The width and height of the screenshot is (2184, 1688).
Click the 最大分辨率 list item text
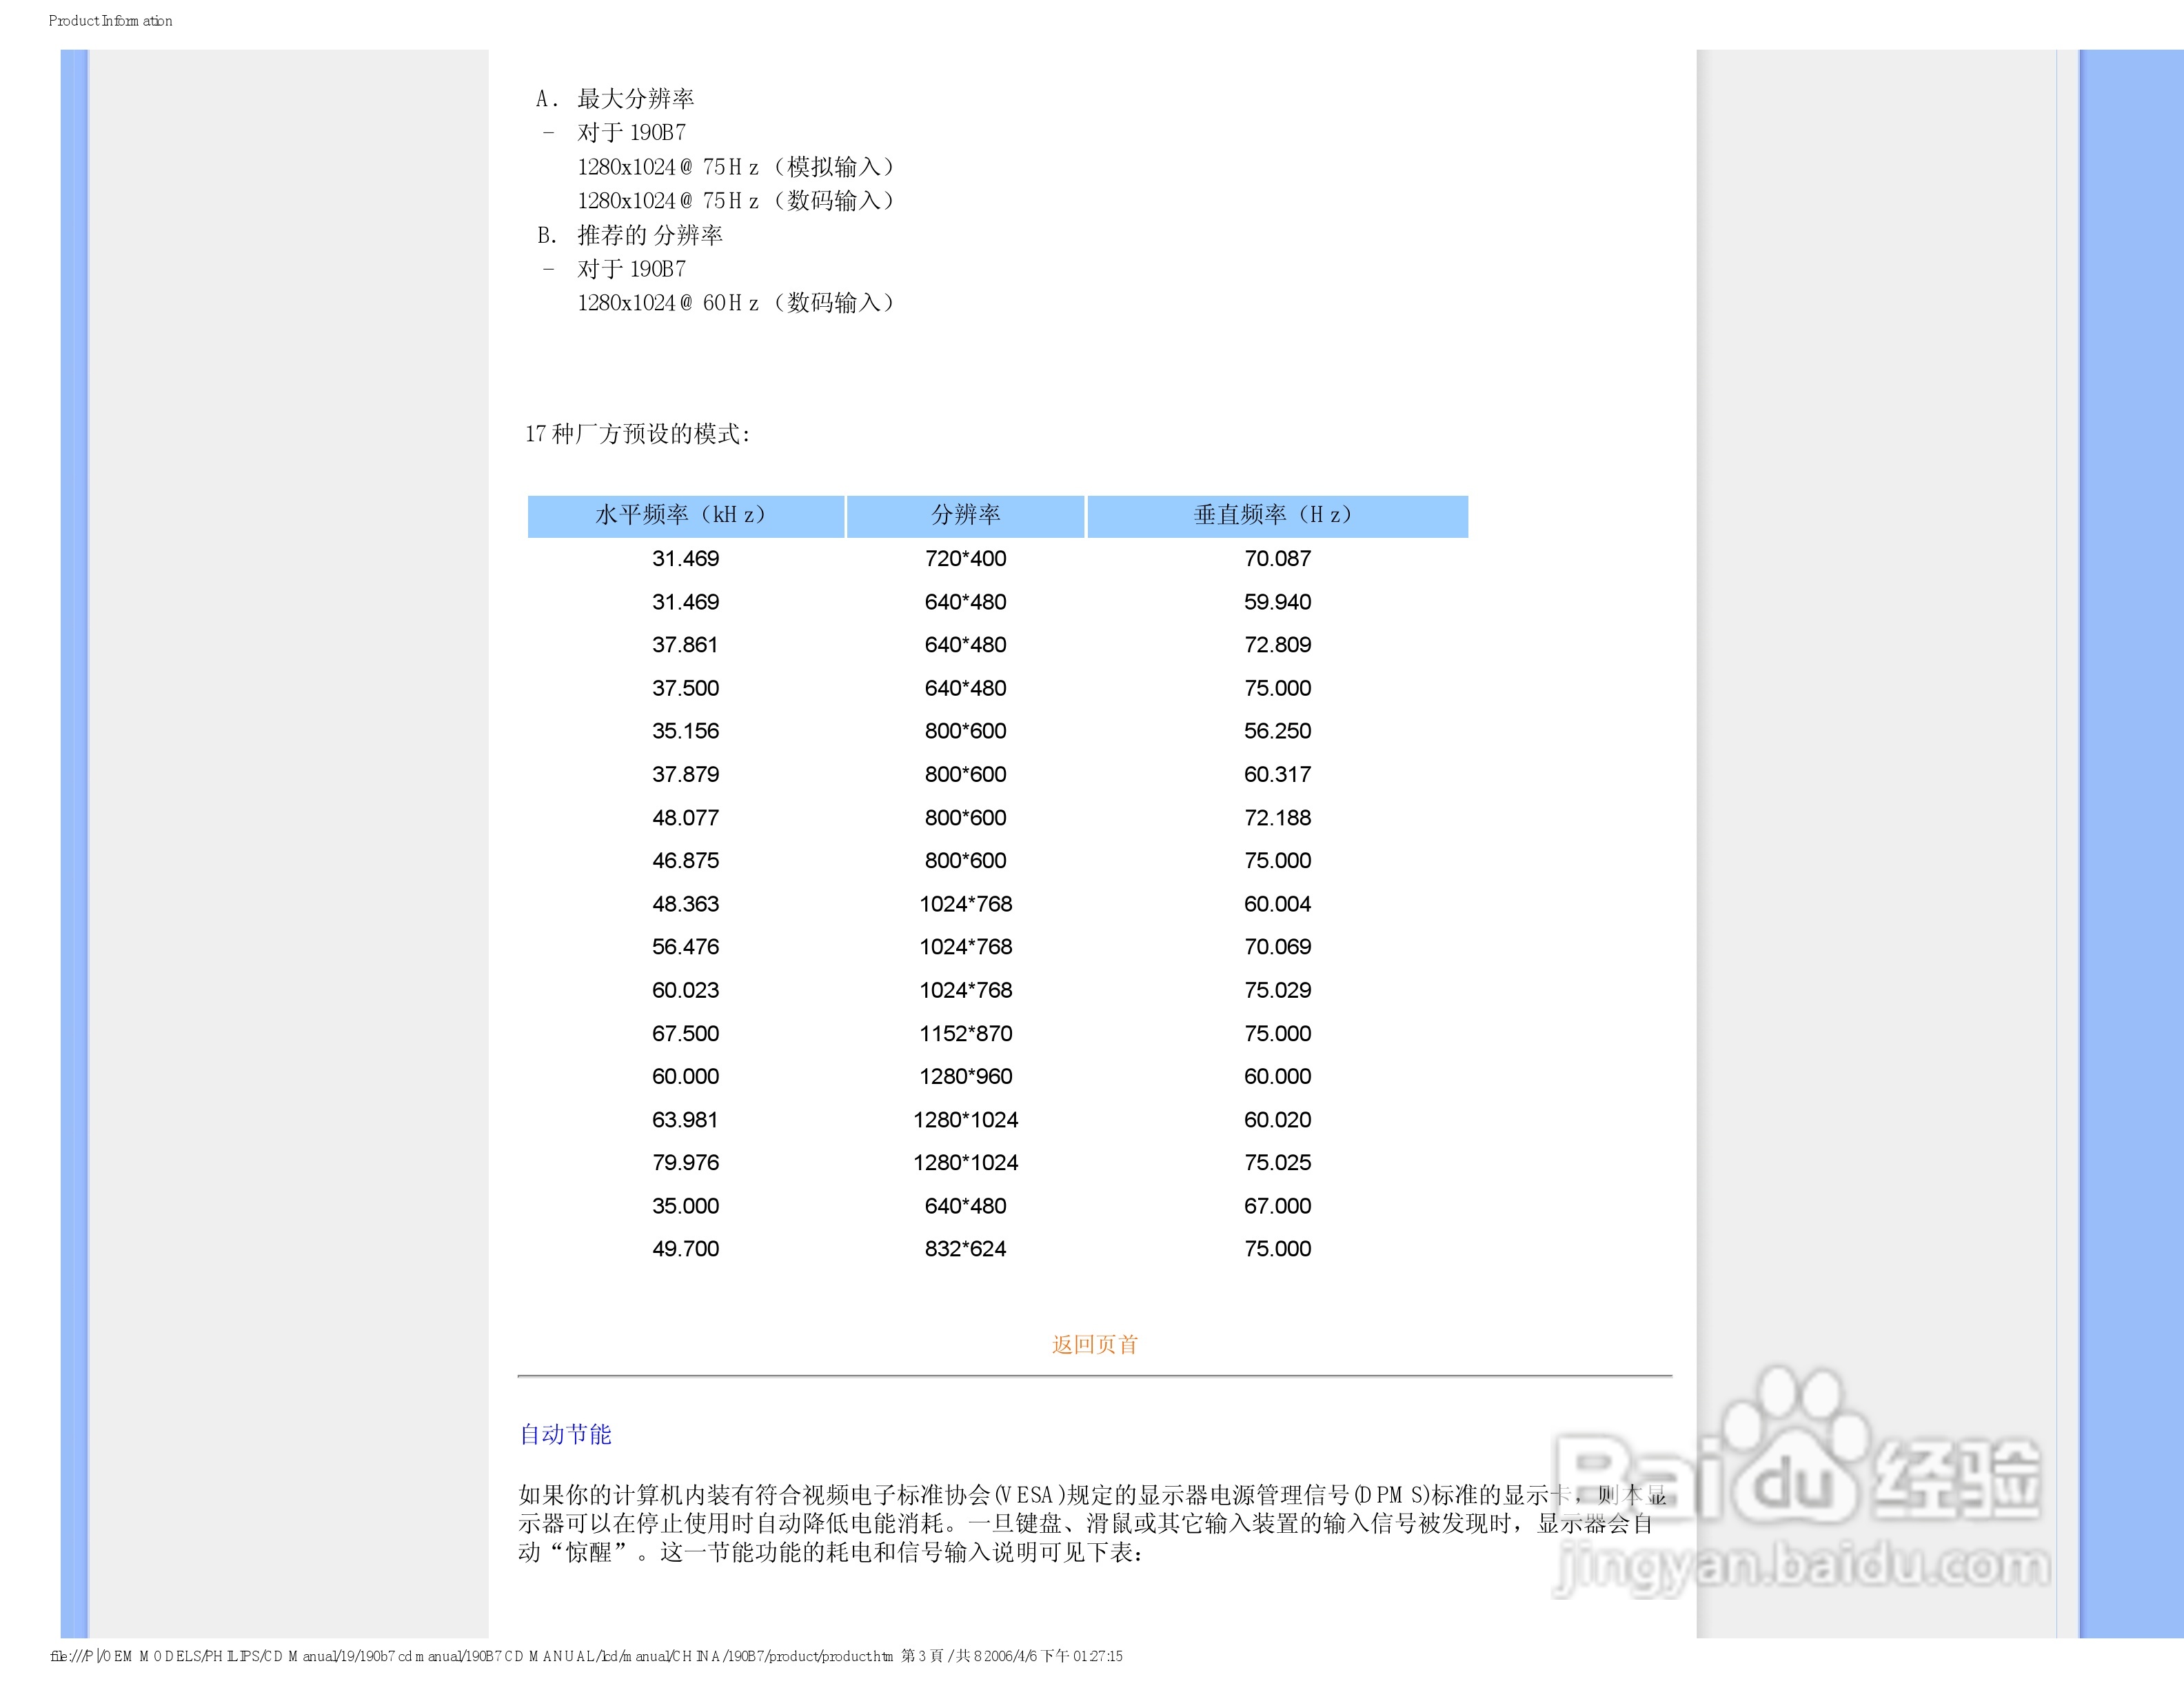point(635,99)
